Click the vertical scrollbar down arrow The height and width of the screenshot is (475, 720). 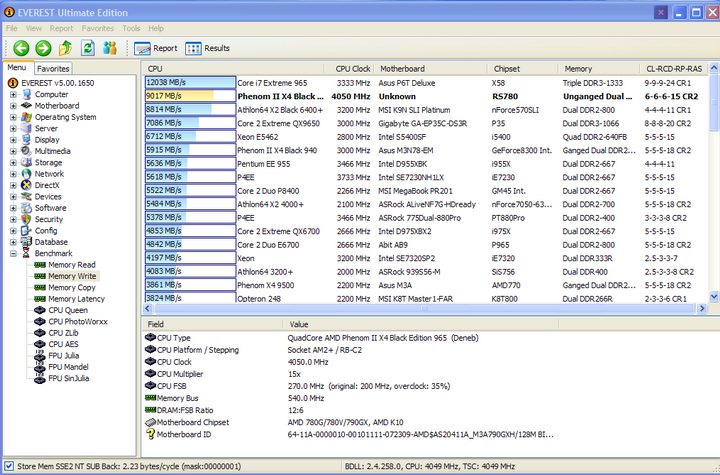click(714, 297)
